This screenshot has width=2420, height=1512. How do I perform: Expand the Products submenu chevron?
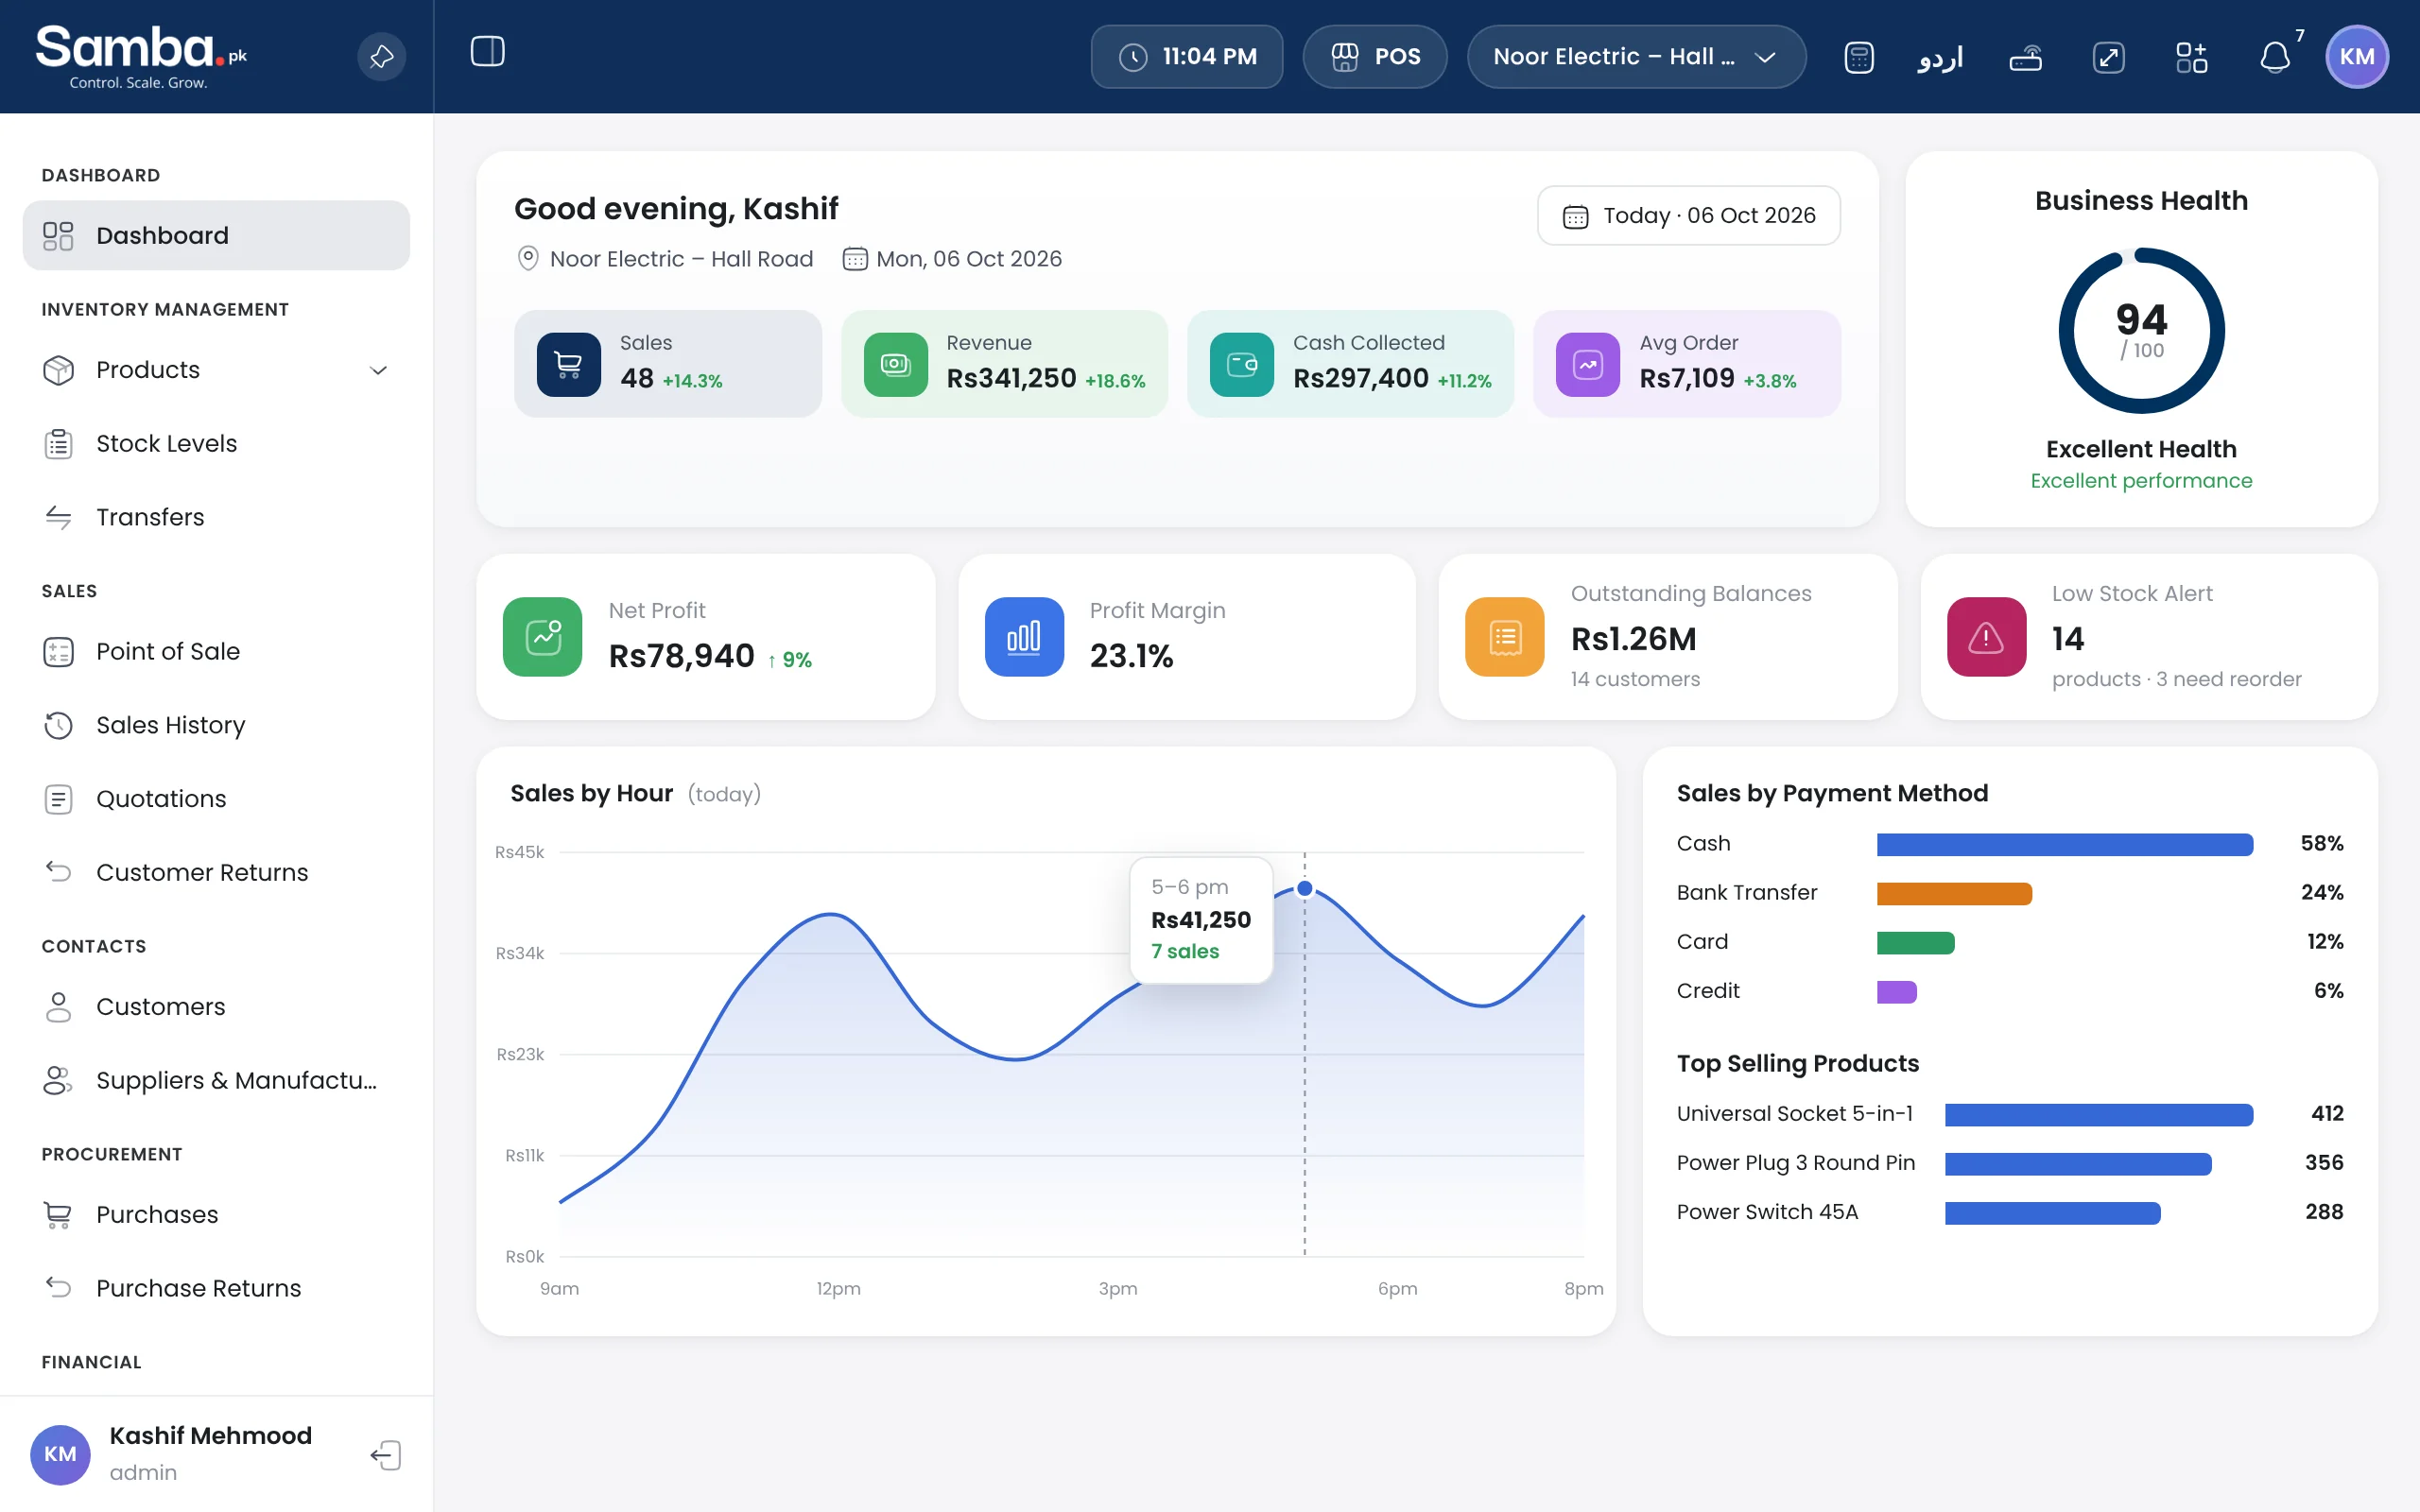click(x=378, y=370)
